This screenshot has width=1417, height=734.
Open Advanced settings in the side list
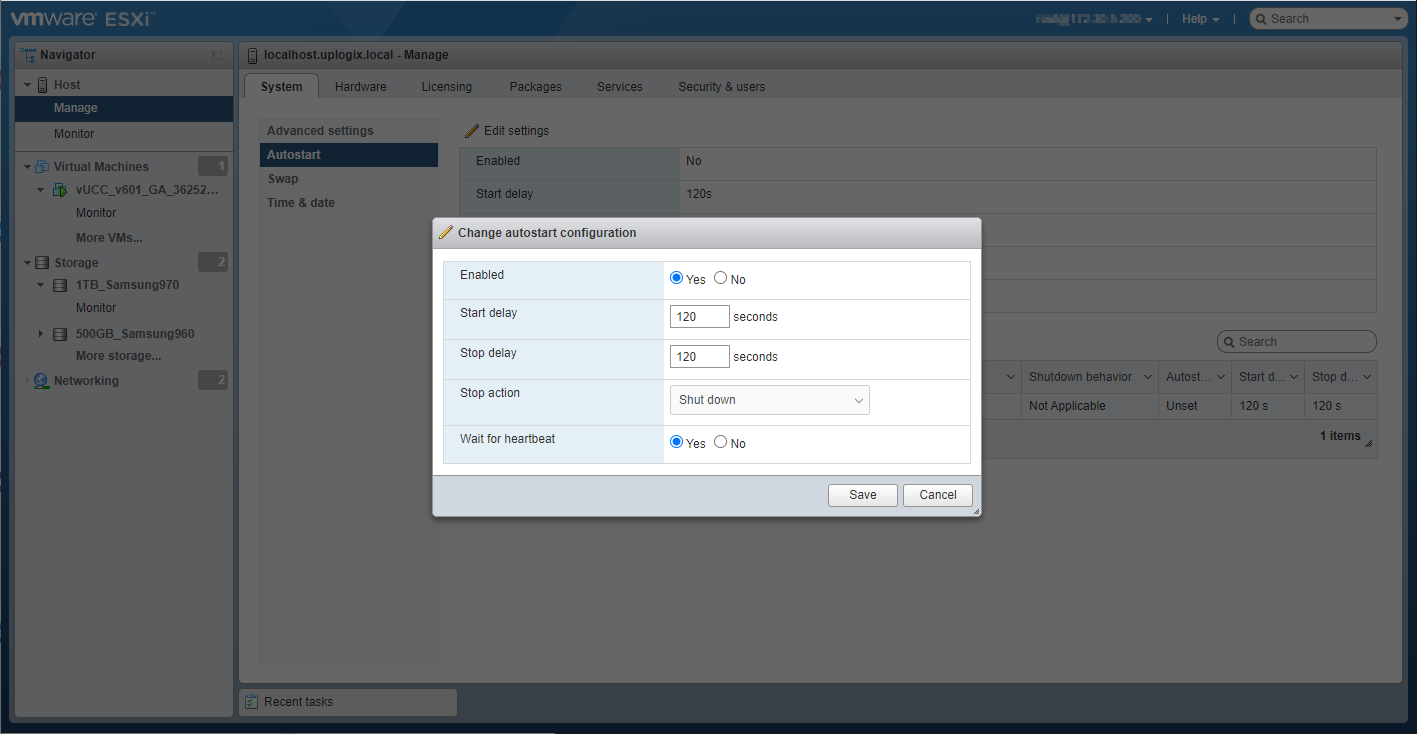coord(349,131)
